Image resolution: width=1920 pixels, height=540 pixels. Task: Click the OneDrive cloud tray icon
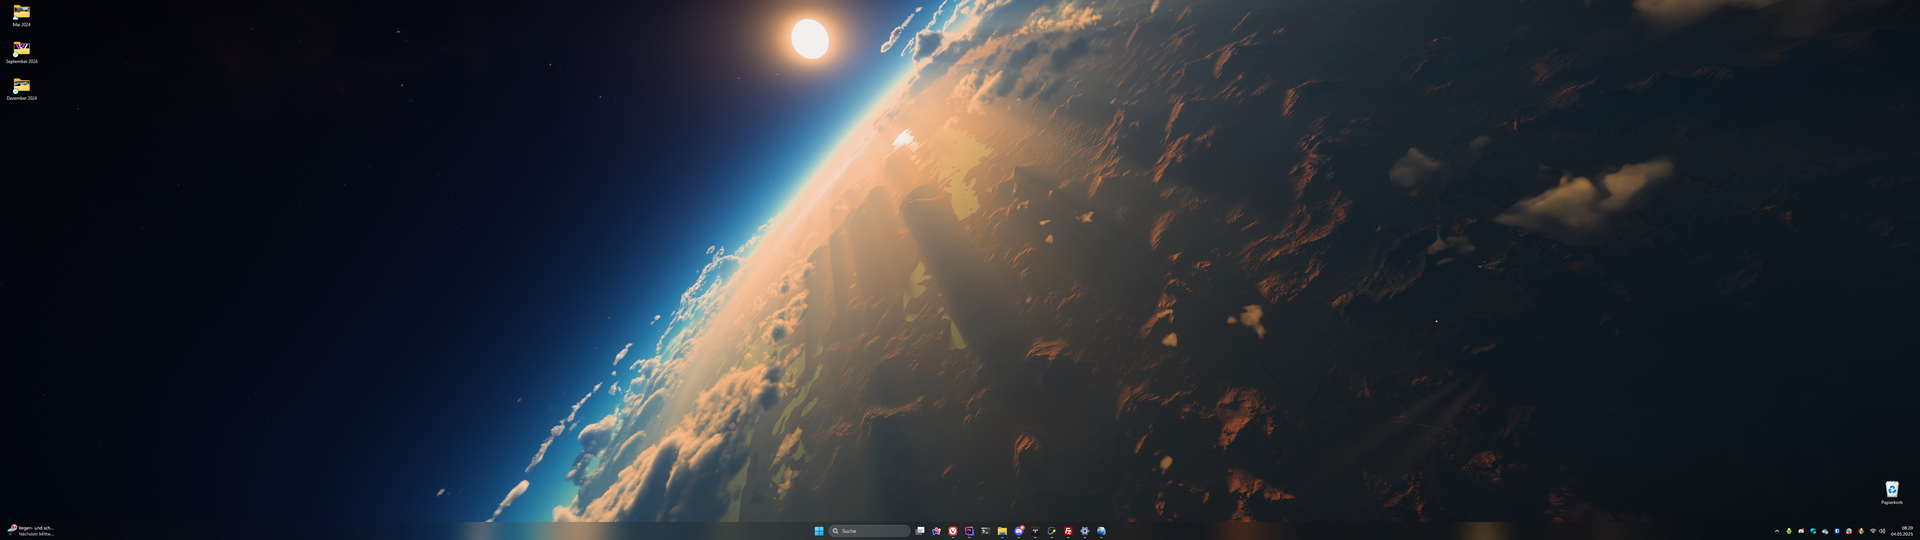[x=1825, y=531]
